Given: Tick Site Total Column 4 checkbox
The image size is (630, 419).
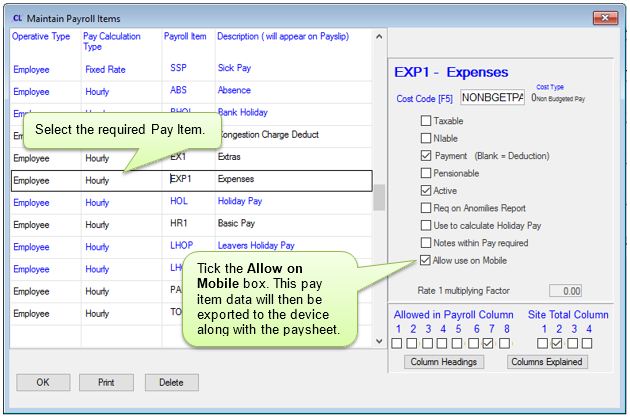Looking at the screenshot, I should click(587, 343).
